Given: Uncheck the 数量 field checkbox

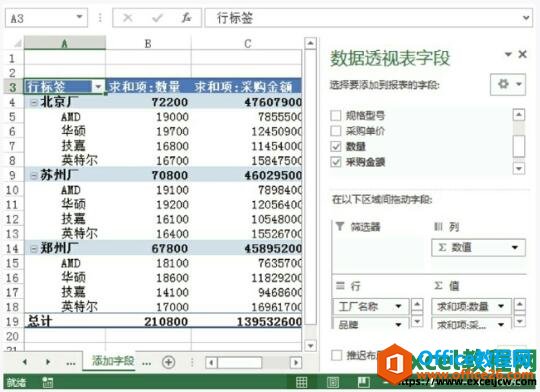Looking at the screenshot, I should [x=336, y=146].
